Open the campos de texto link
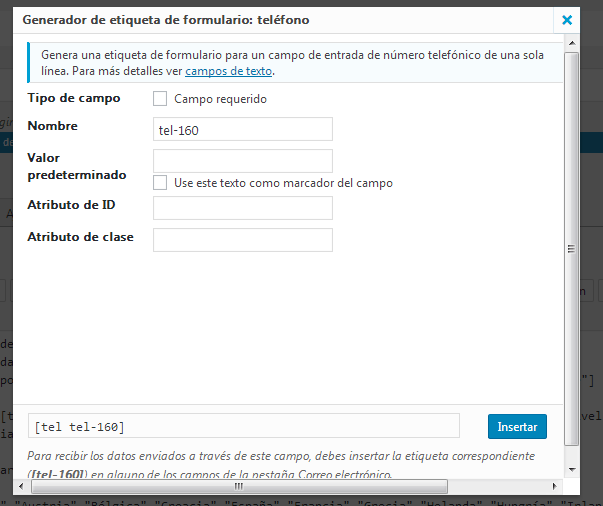 pos(228,71)
